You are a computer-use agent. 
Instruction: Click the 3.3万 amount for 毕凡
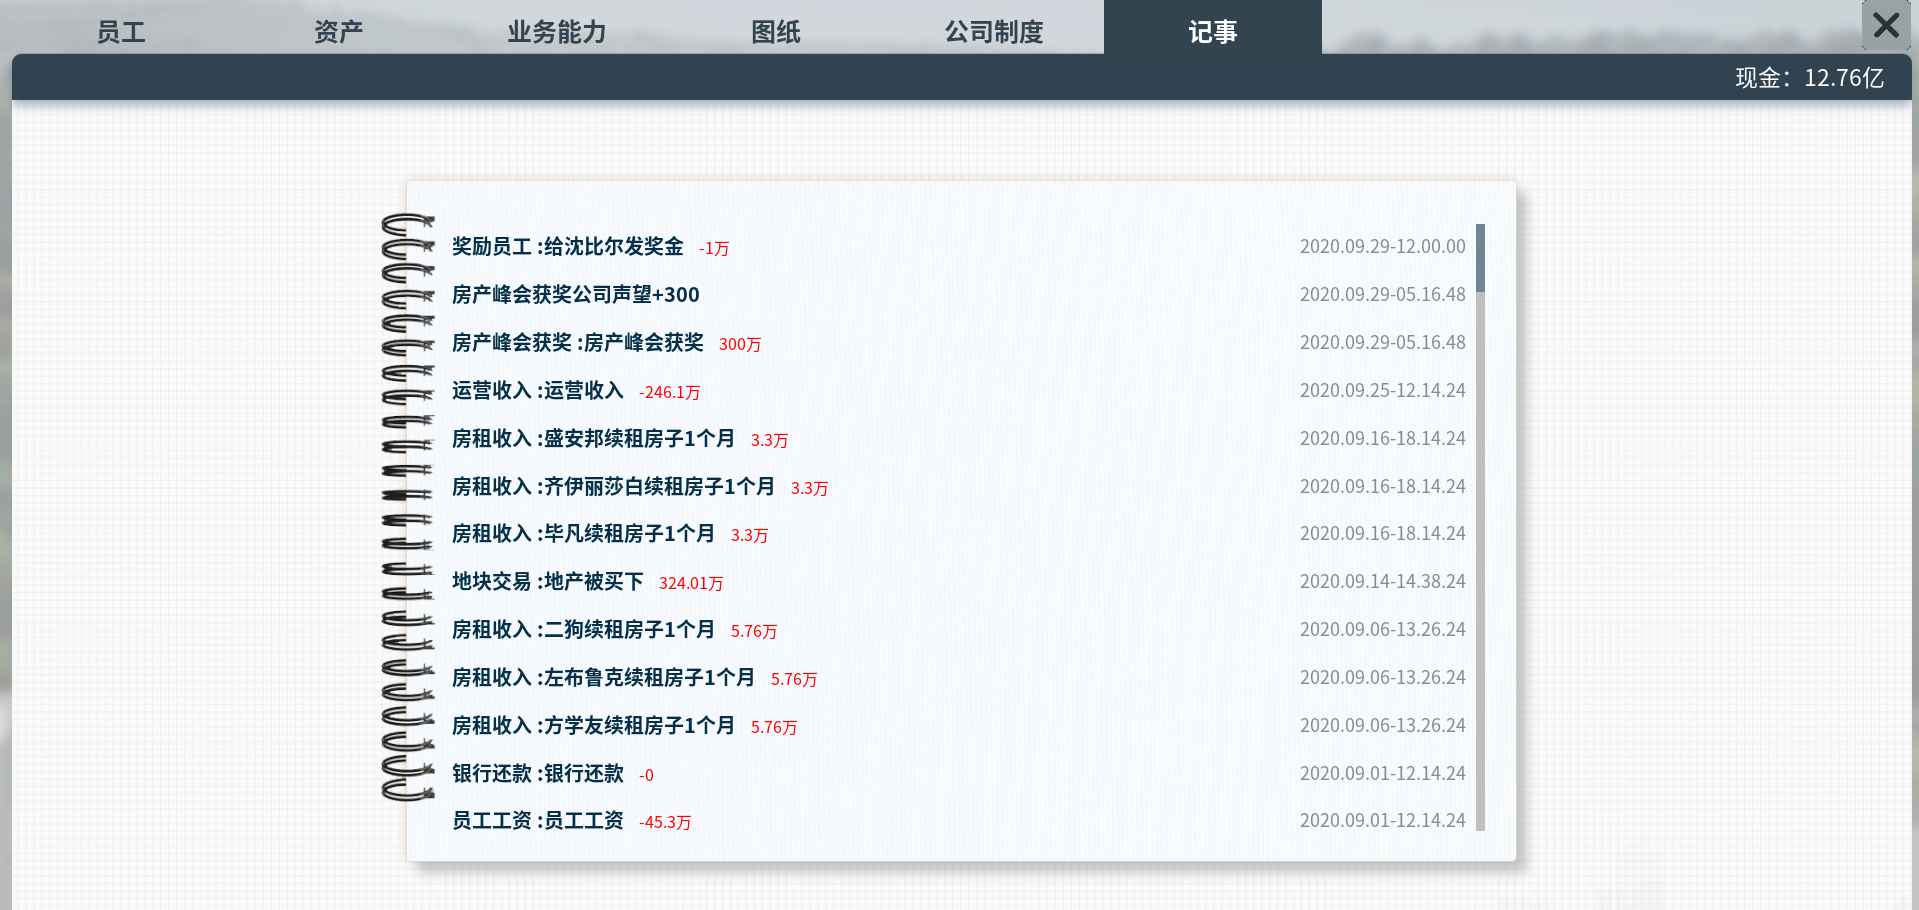[749, 535]
